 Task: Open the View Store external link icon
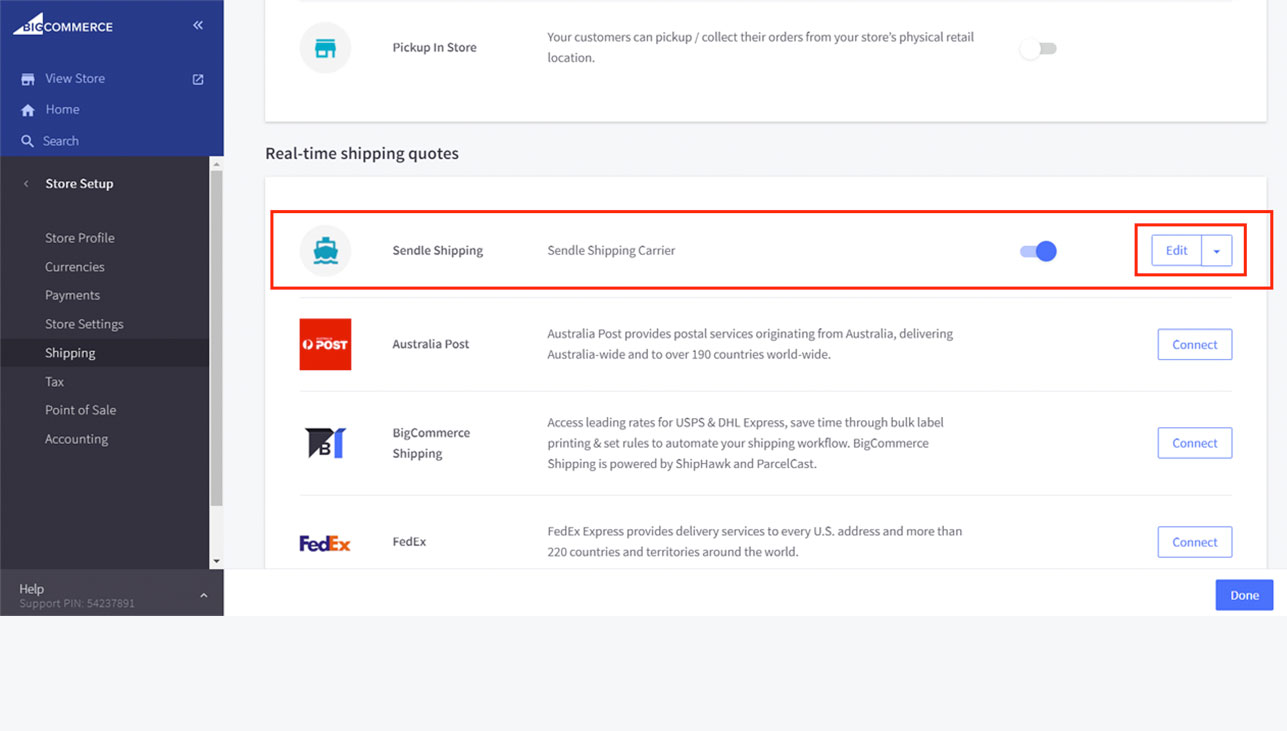click(x=198, y=79)
